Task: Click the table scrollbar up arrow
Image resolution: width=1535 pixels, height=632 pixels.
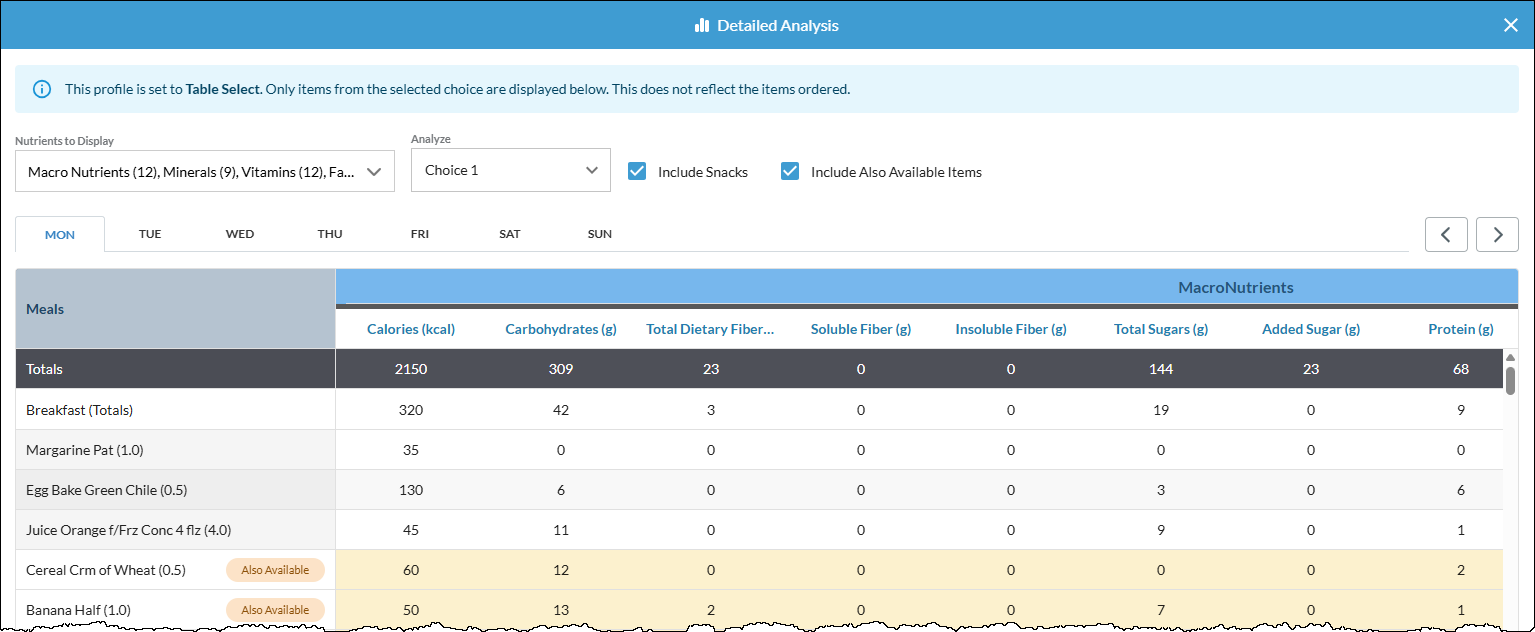Action: pyautogui.click(x=1510, y=357)
